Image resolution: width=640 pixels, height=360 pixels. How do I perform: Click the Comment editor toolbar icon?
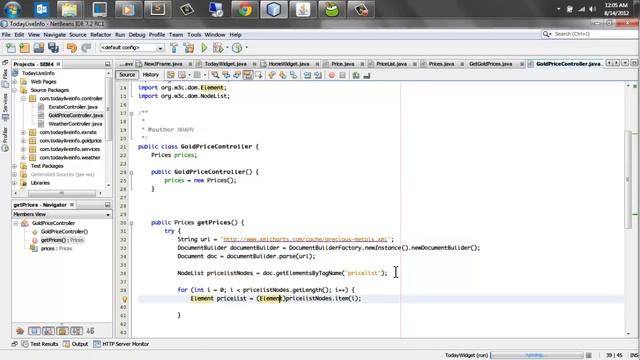click(356, 75)
